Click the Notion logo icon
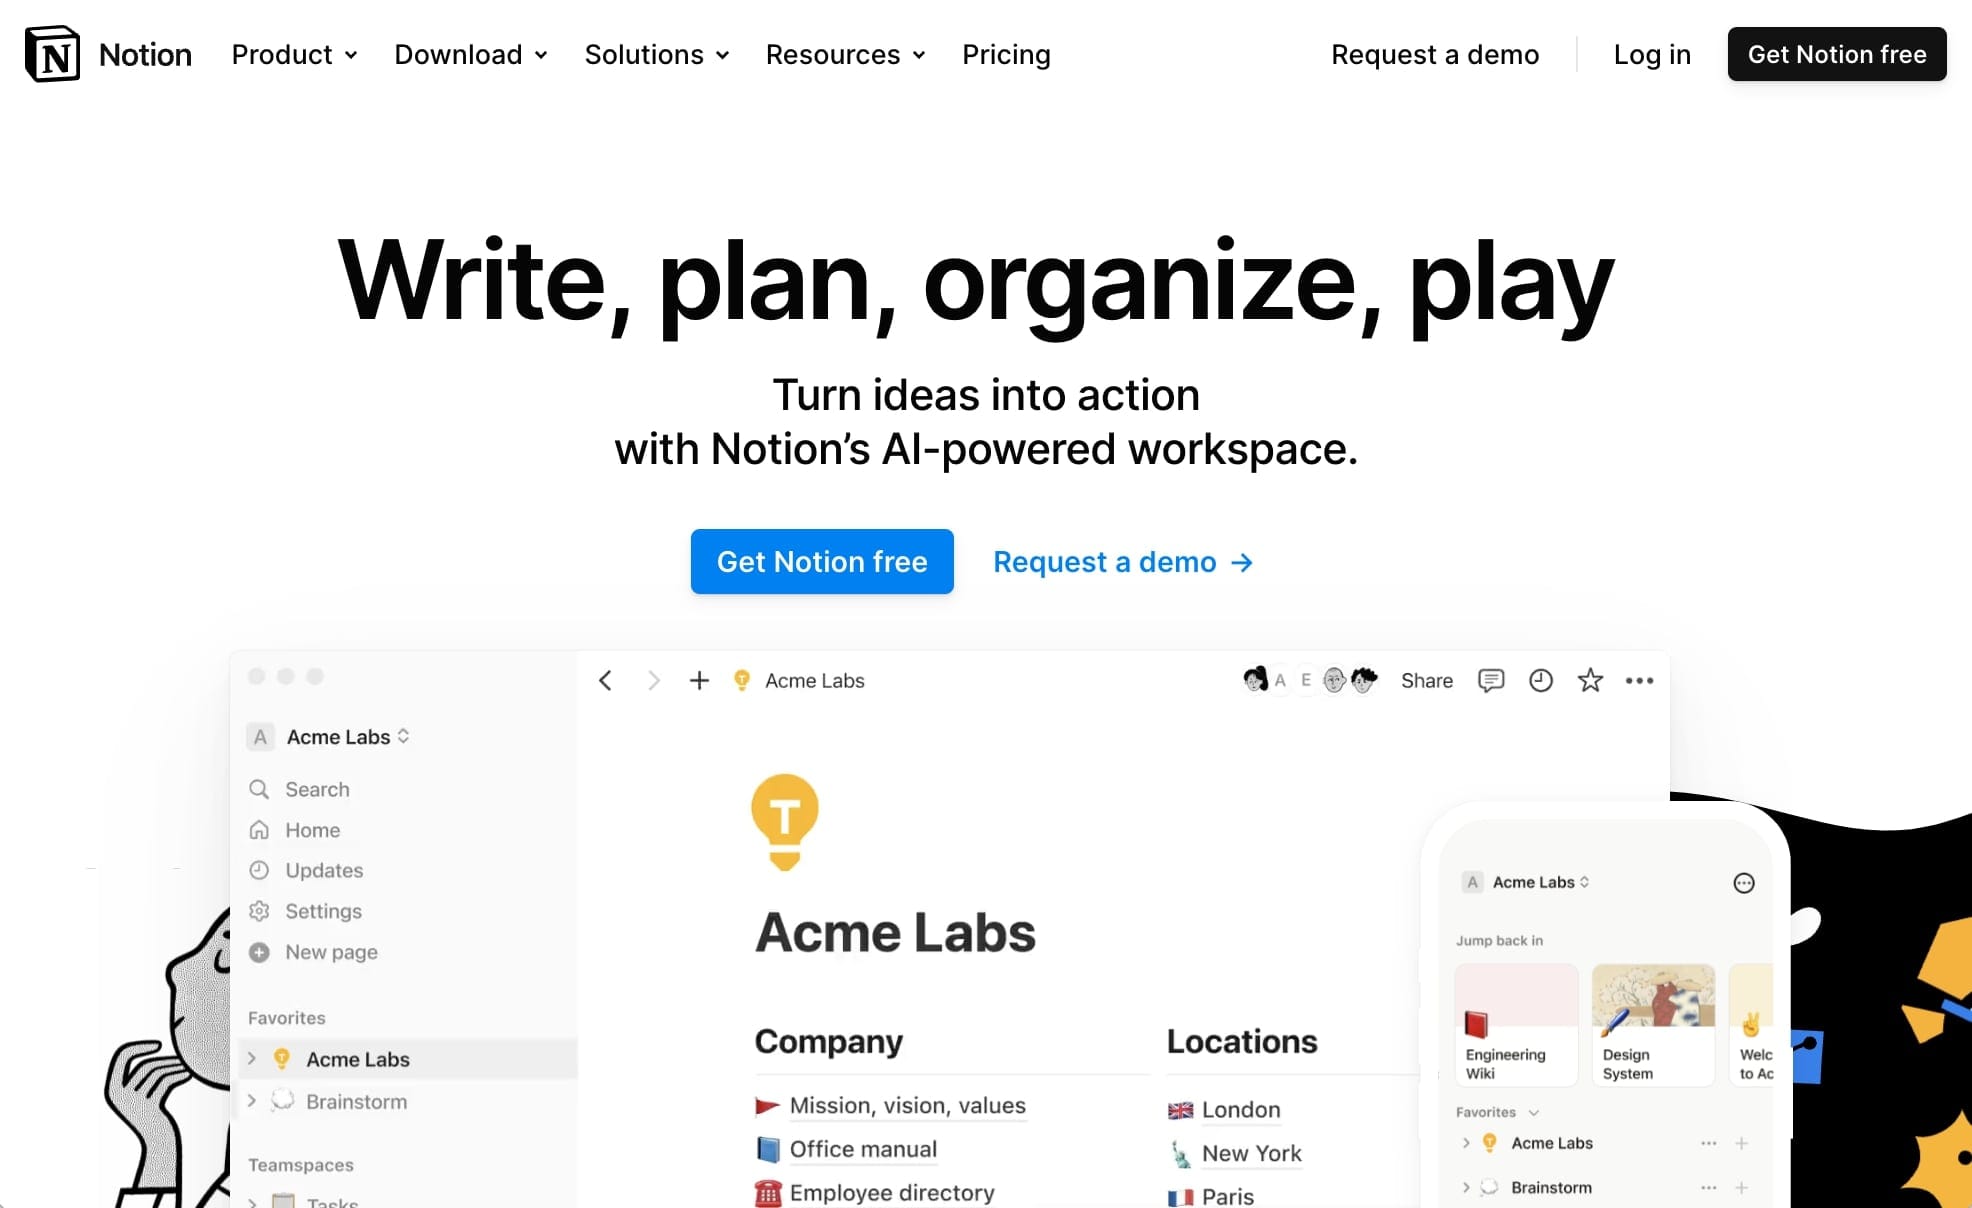This screenshot has width=1972, height=1208. coord(52,54)
